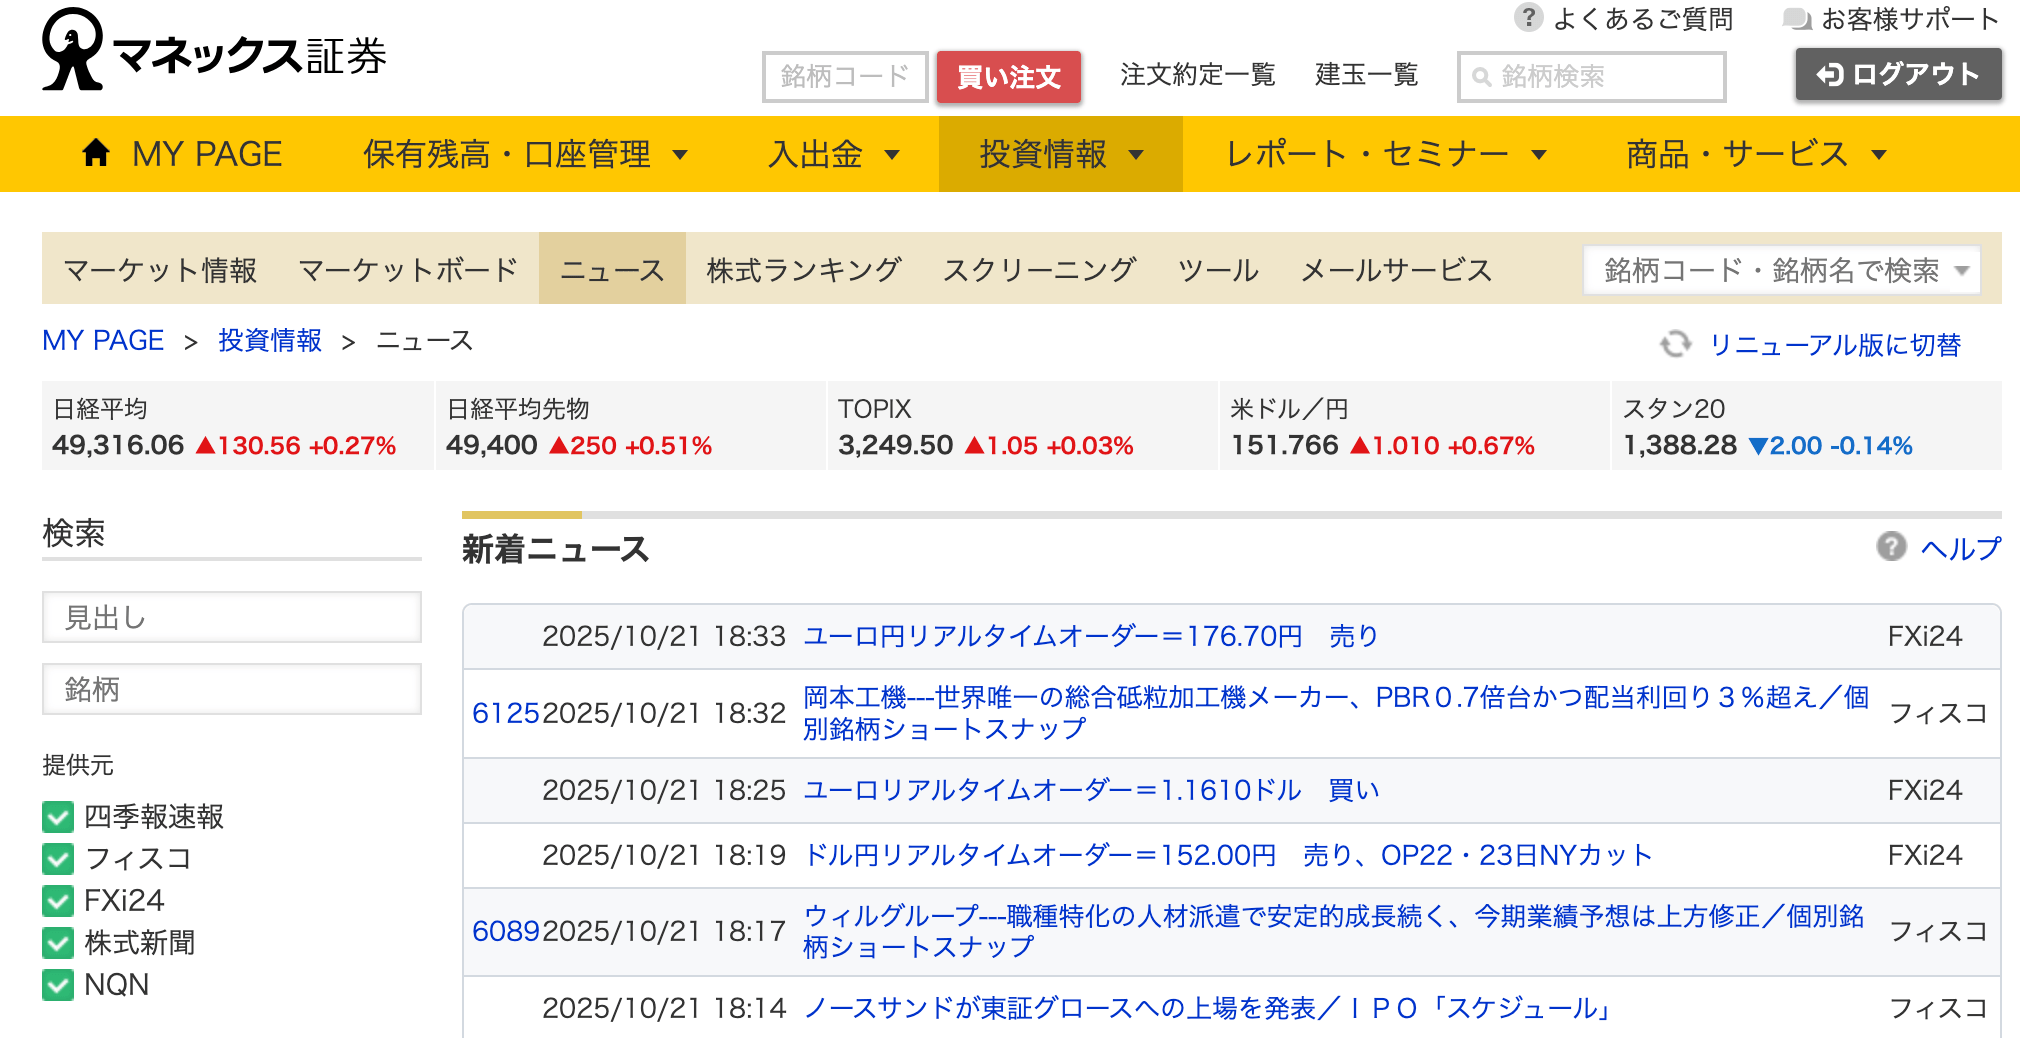Viewport: 2020px width, 1038px height.
Task: Open stock code 6125 link
Action: (x=505, y=713)
